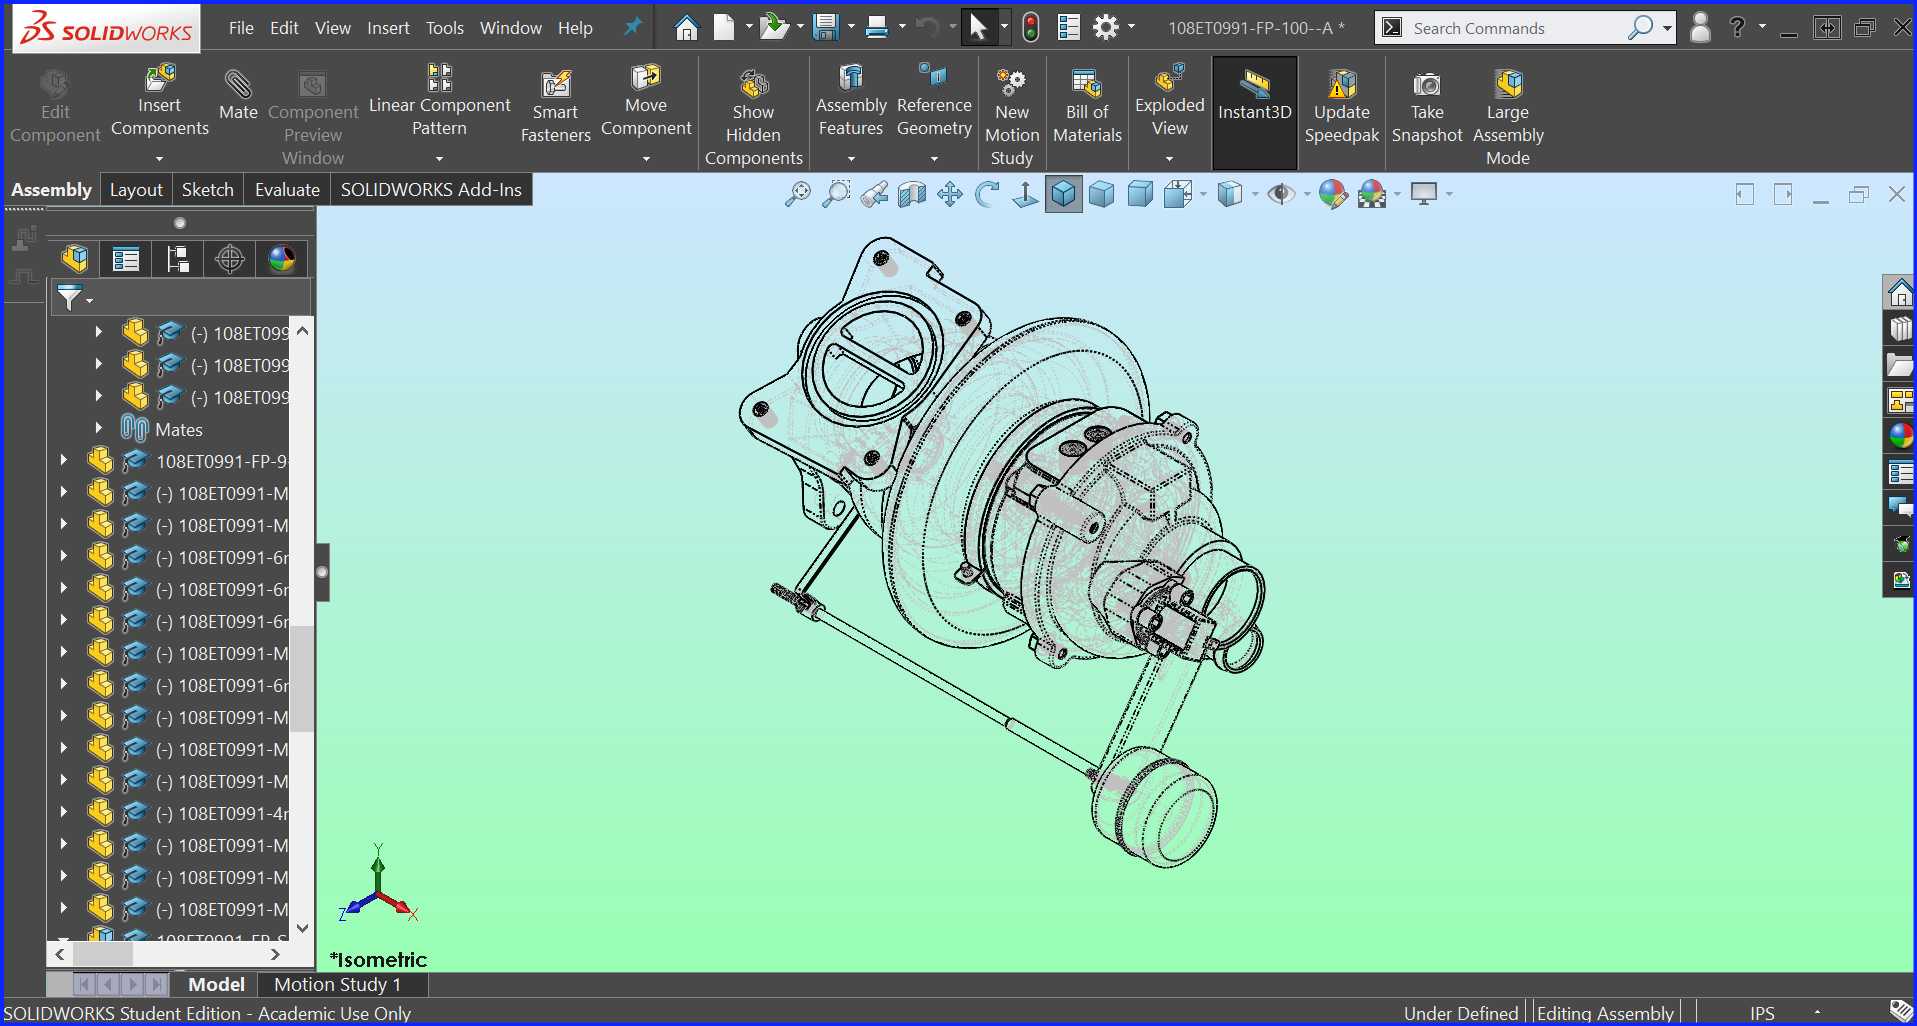The height and width of the screenshot is (1026, 1917).
Task: Click the tree filter funnel icon
Action: click(x=69, y=297)
